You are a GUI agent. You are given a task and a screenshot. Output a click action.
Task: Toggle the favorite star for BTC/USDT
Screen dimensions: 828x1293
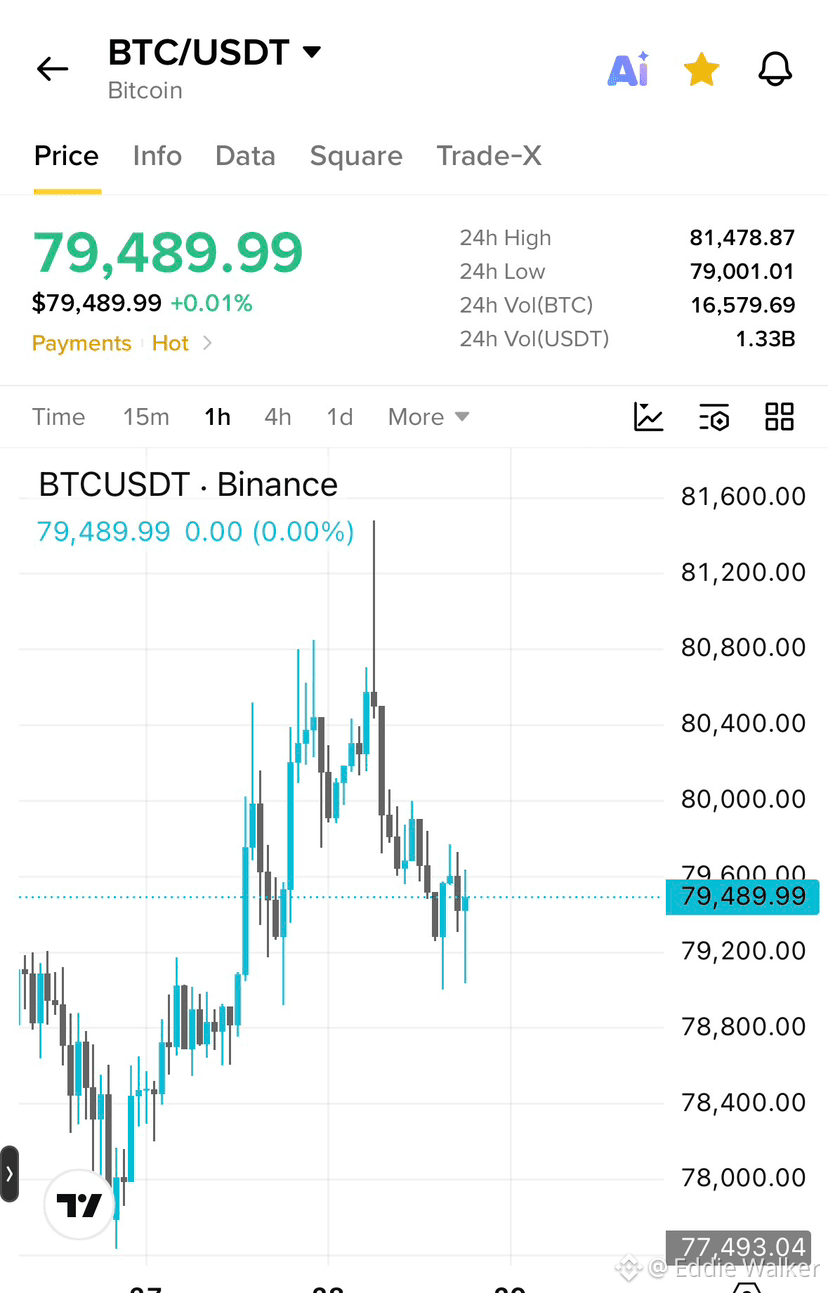pos(701,70)
